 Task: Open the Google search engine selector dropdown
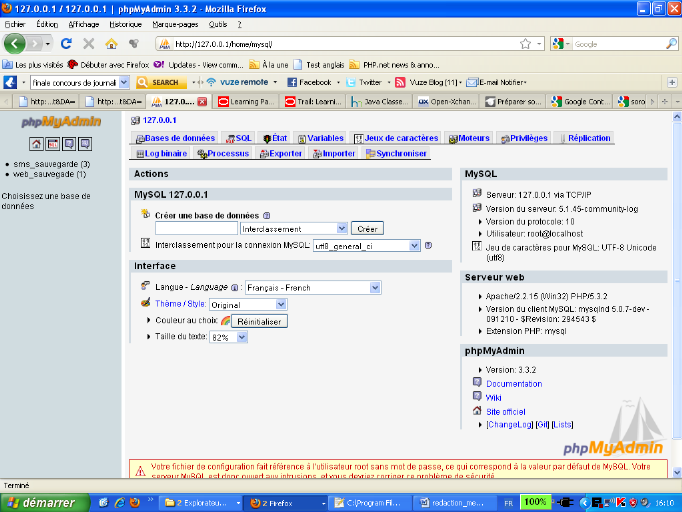[x=561, y=44]
